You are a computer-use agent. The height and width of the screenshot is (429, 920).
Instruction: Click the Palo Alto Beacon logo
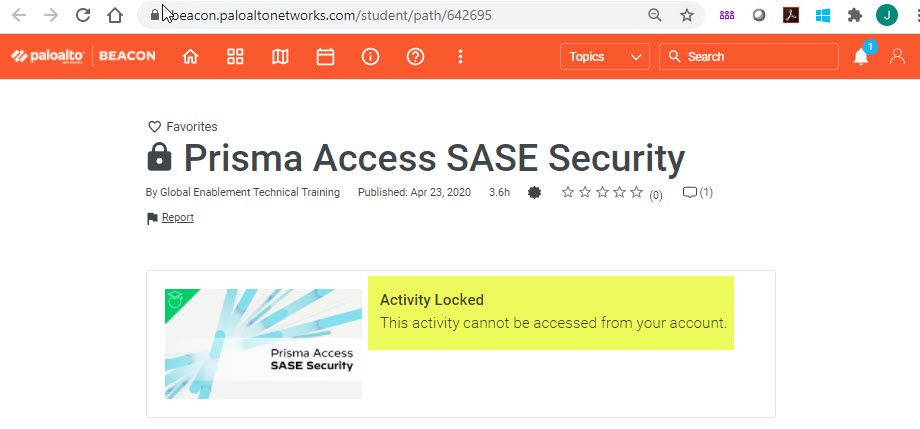coord(84,57)
